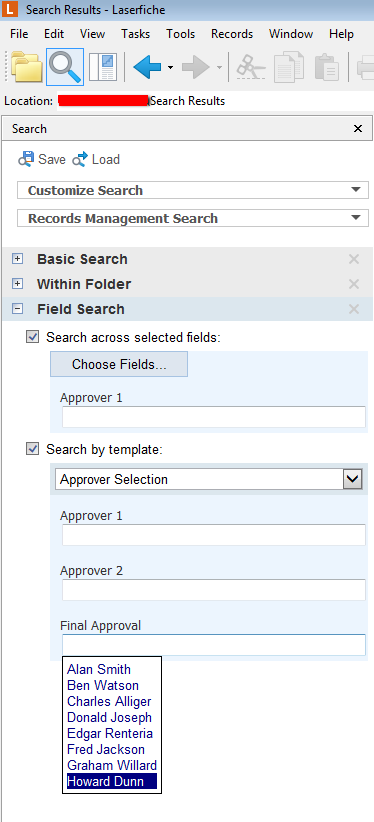The image size is (374, 822).
Task: Save the current search
Action: [x=42, y=159]
